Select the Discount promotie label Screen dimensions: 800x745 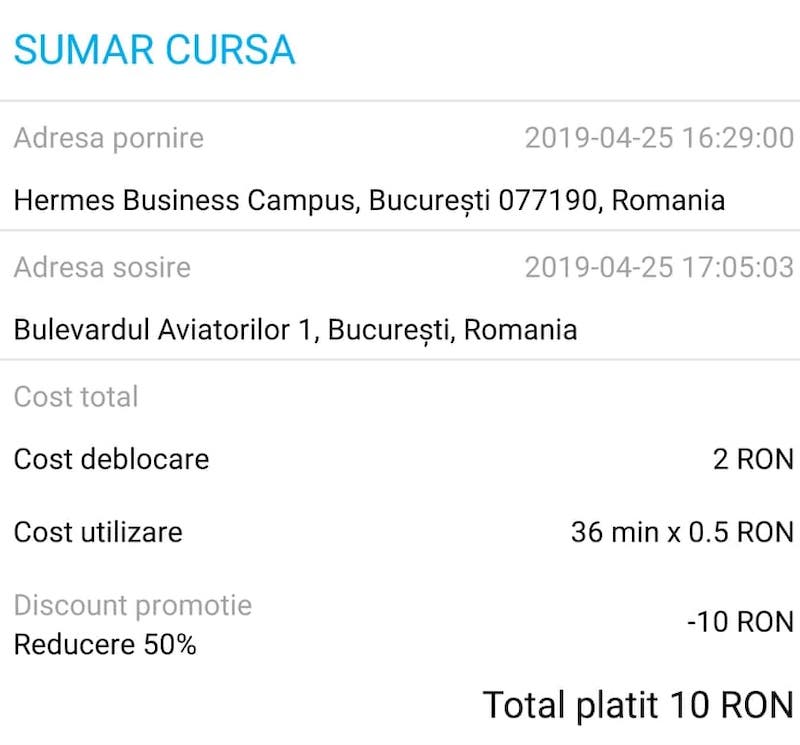132,605
